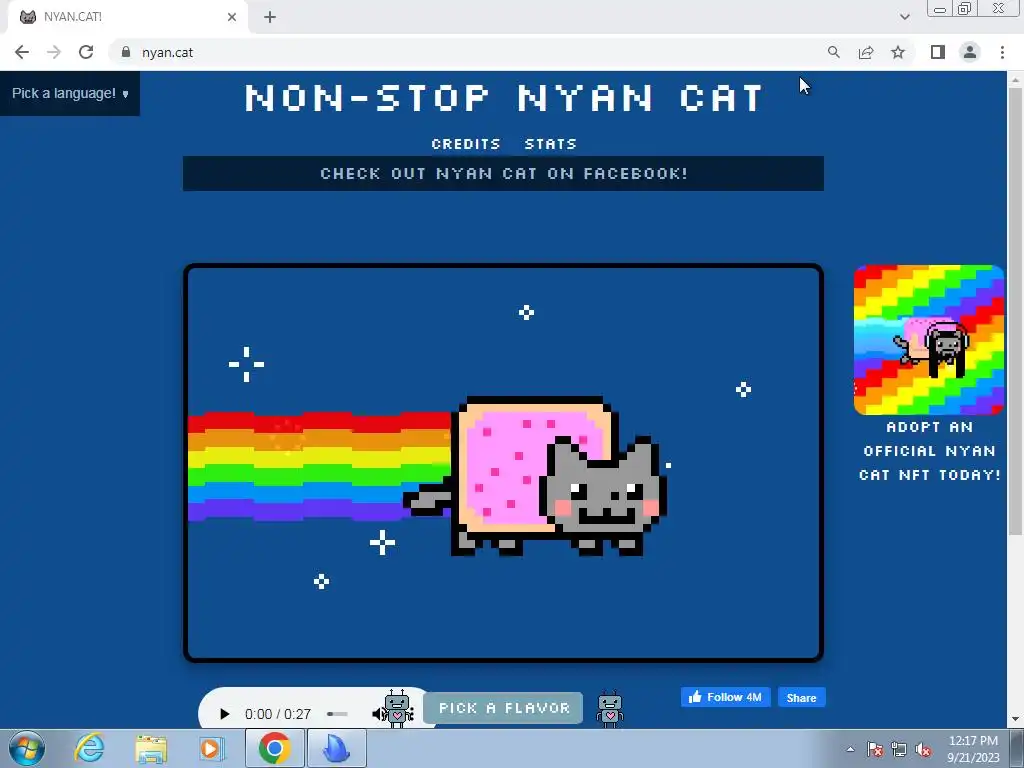Screen dimensions: 1024x768
Task: Open the zoom magnifier in address bar
Action: [x=834, y=52]
